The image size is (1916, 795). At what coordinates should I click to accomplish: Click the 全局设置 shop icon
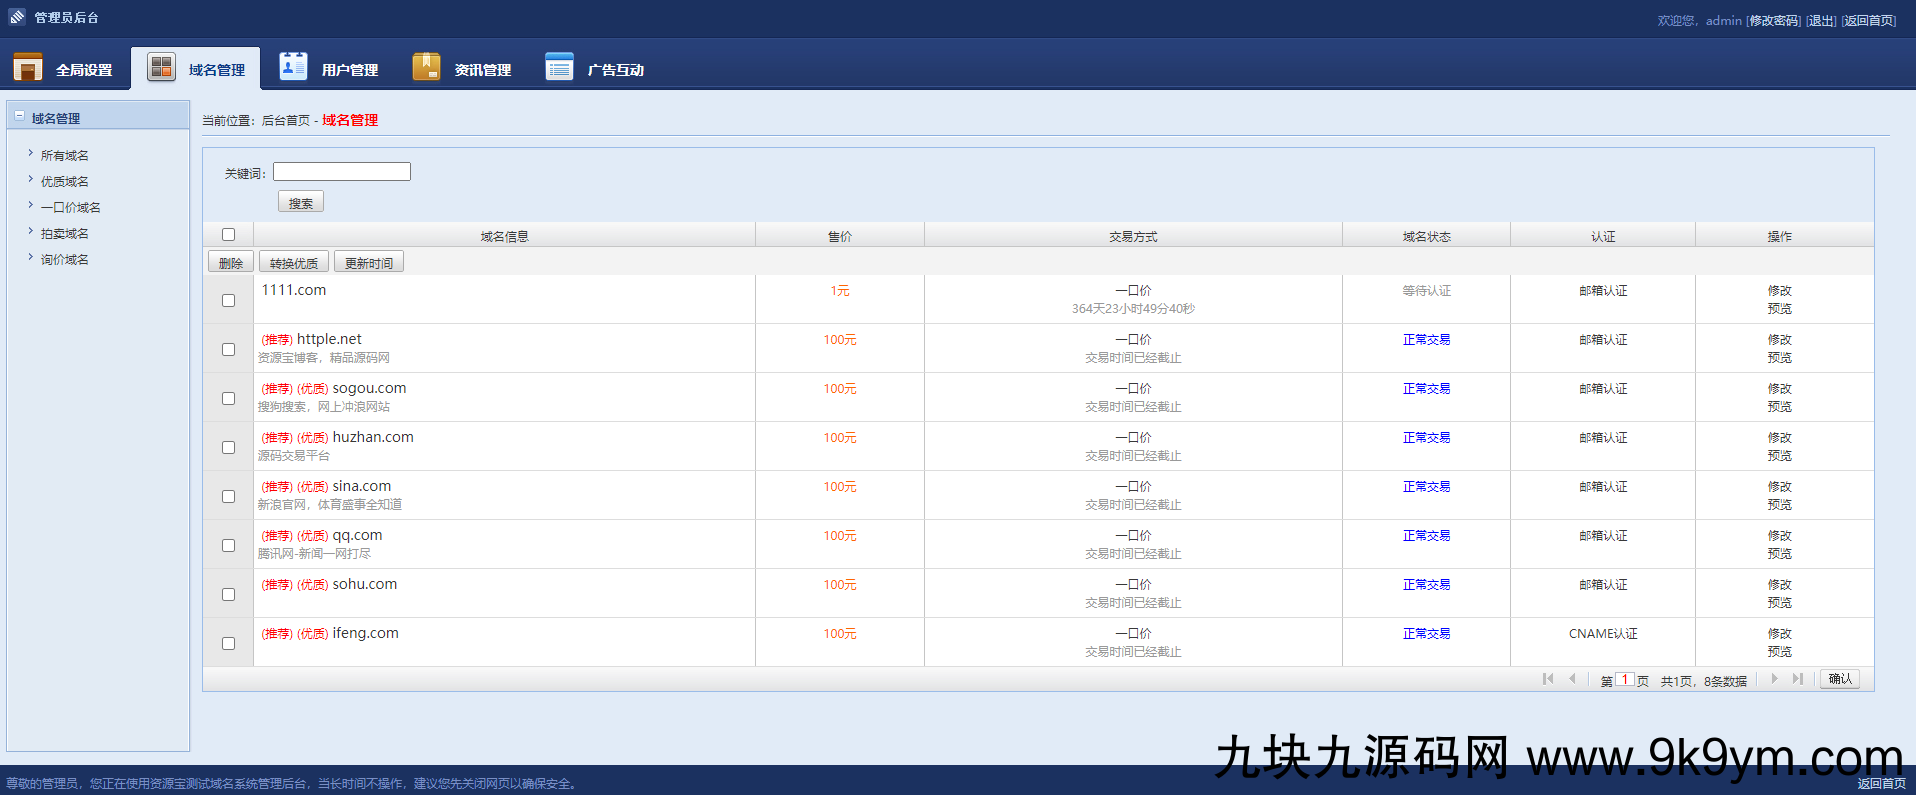tap(28, 67)
